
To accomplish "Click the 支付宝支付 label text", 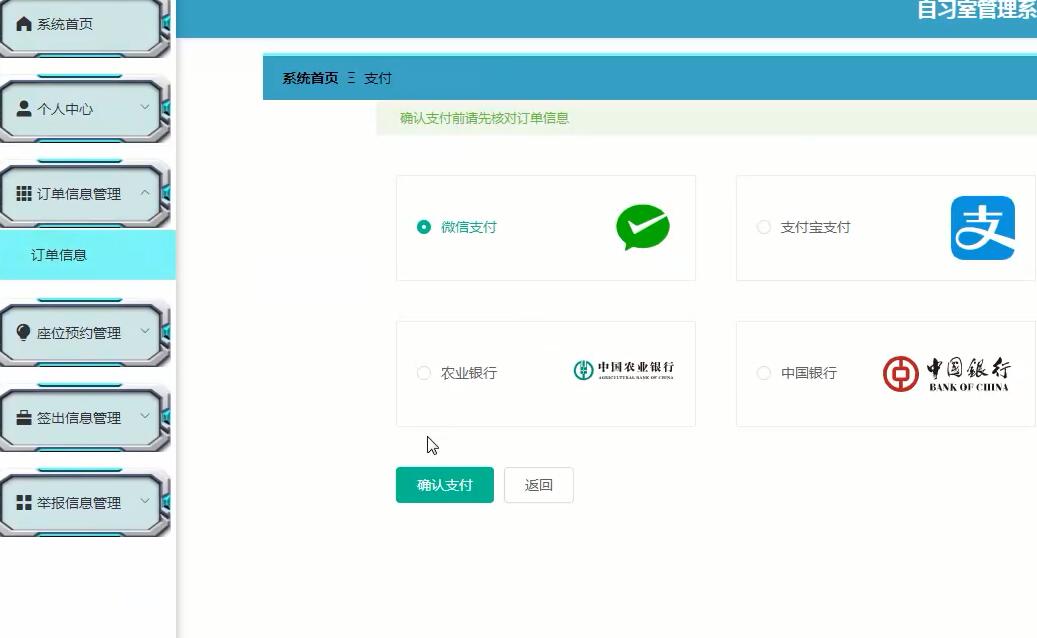I will pos(815,227).
